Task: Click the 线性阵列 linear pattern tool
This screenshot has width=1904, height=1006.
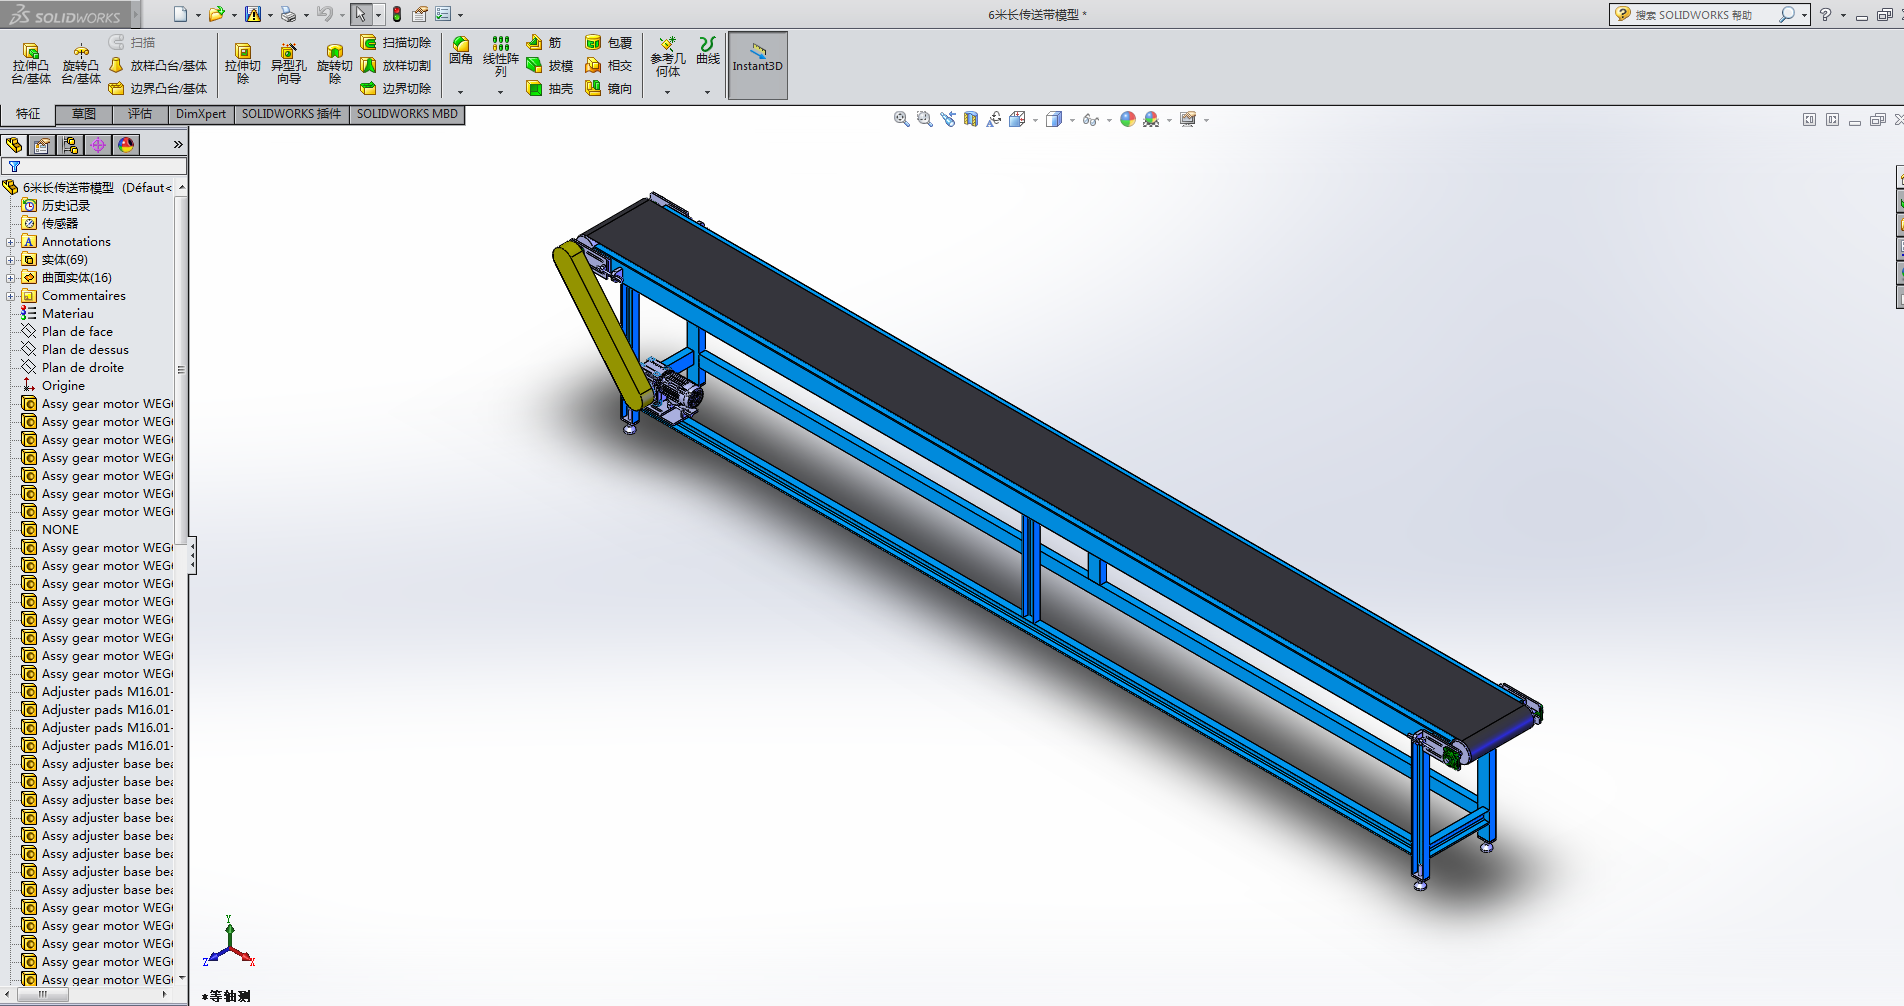Action: pos(501,57)
